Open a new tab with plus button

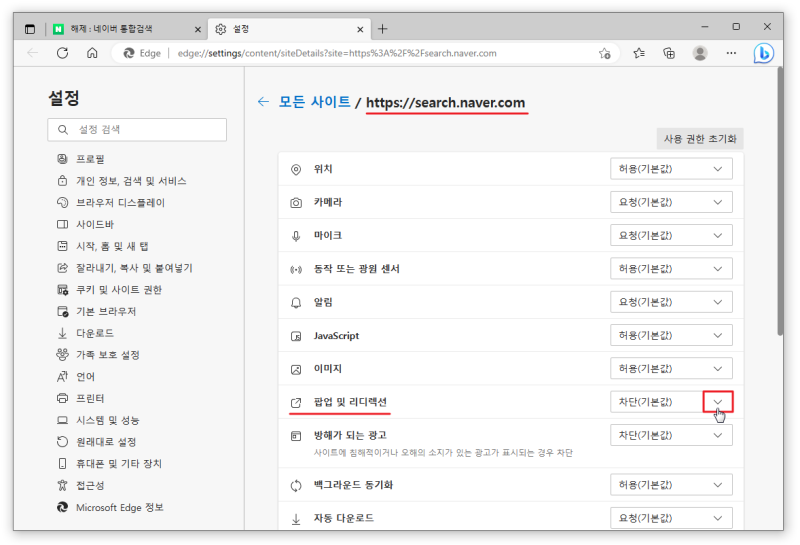pos(383,29)
